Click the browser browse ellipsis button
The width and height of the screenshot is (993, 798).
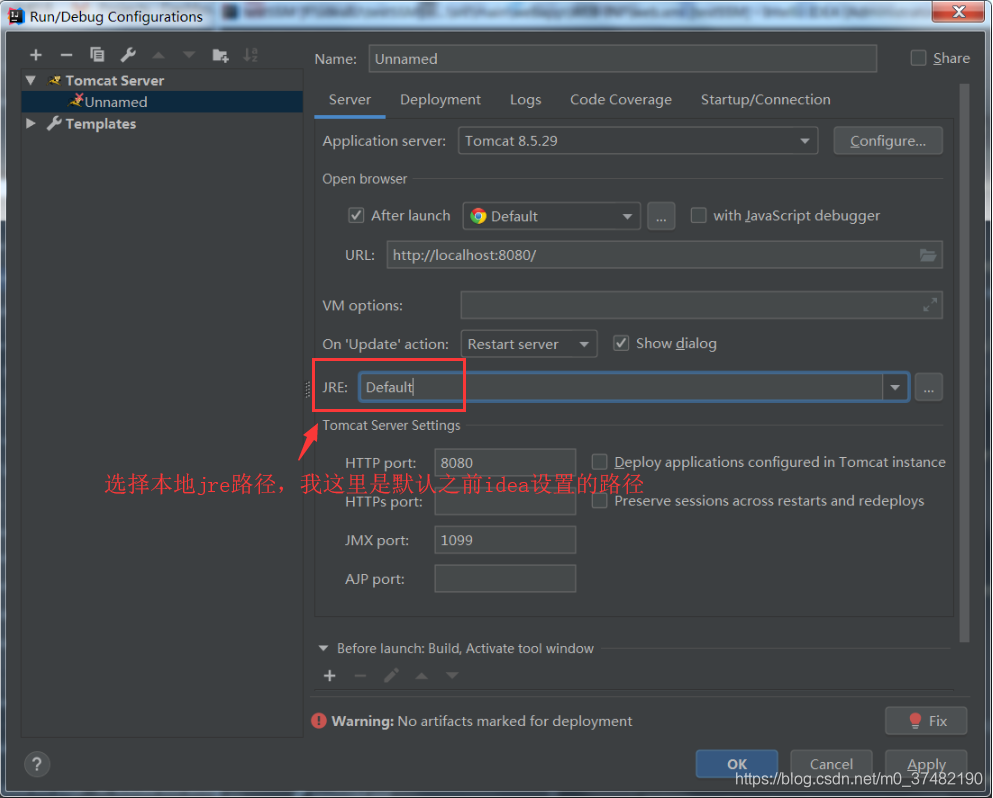661,217
